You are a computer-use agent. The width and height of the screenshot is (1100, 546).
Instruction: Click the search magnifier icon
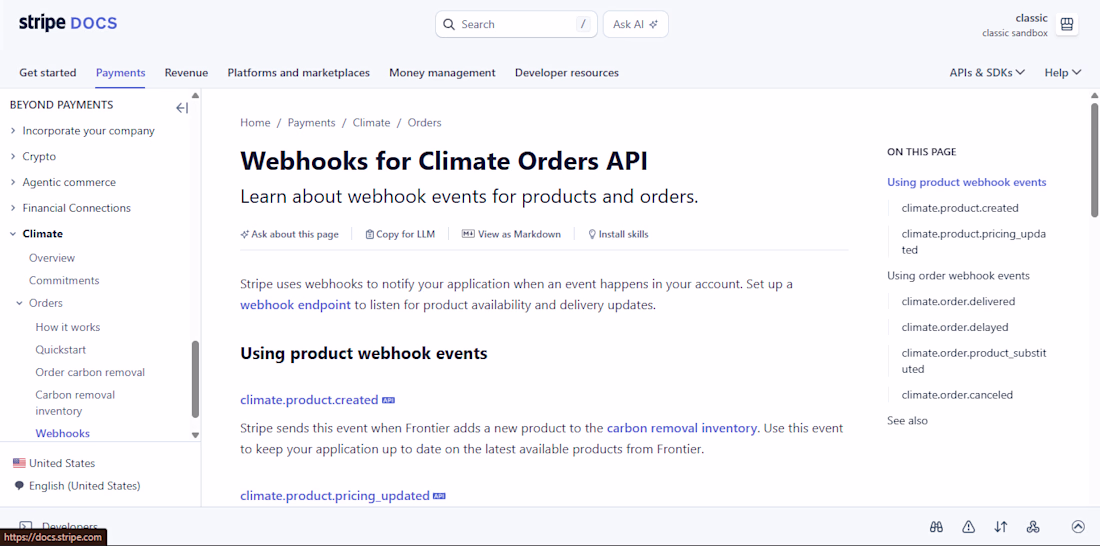(449, 25)
